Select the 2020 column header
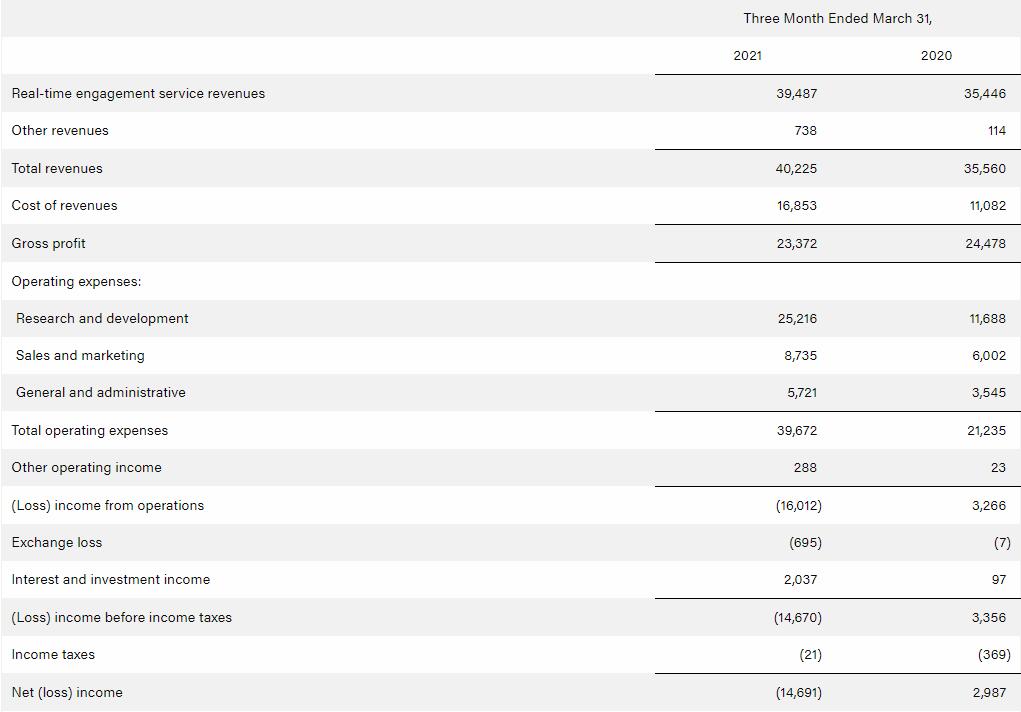1021x712 pixels. tap(936, 55)
